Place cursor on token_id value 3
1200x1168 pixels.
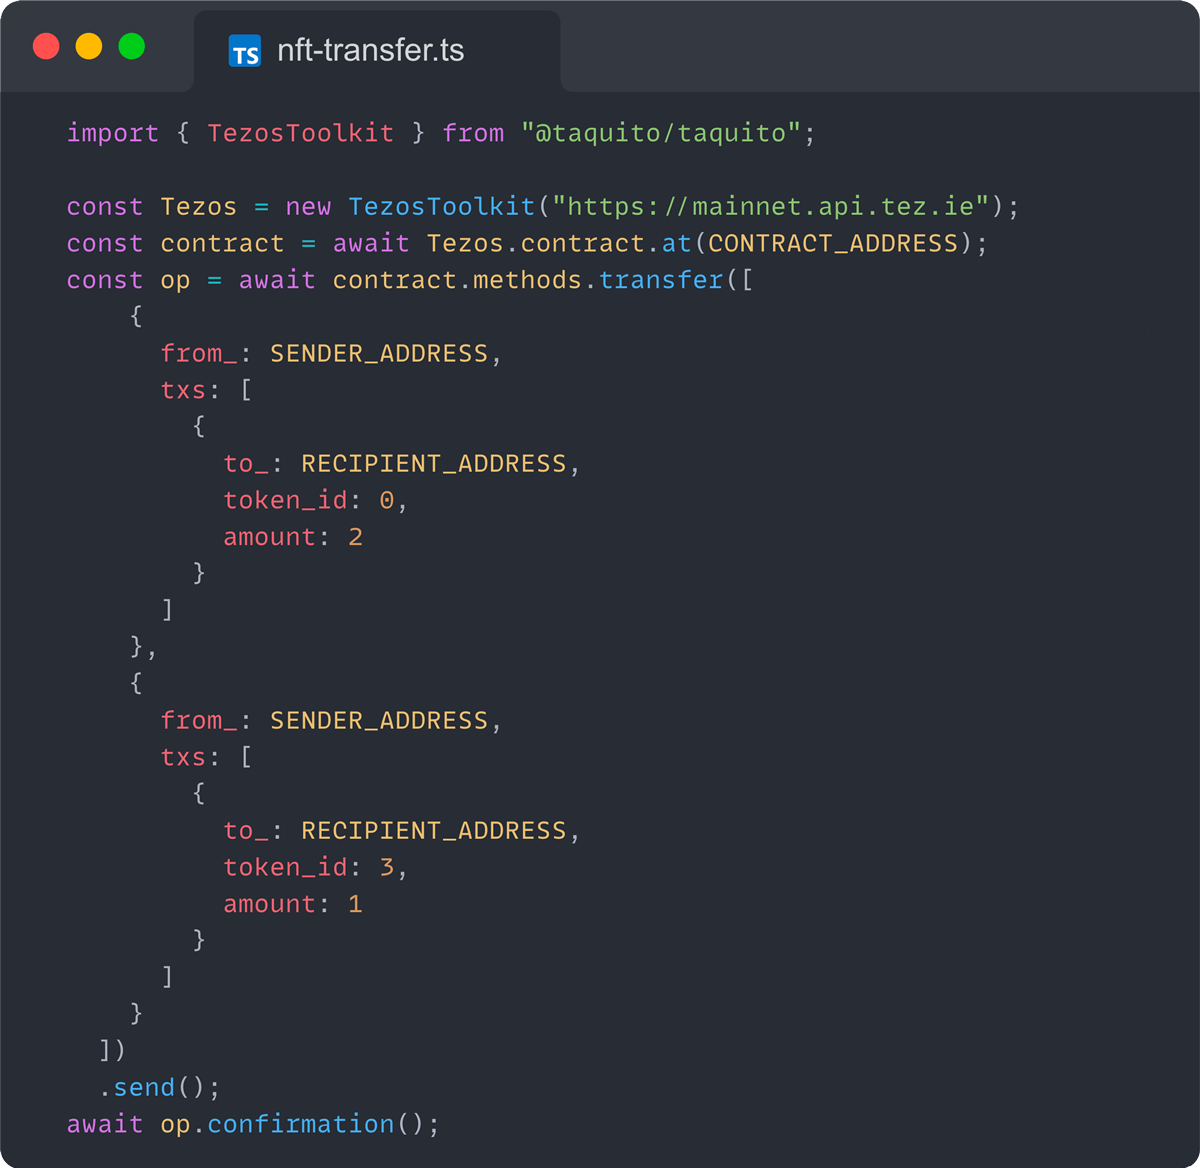click(387, 867)
